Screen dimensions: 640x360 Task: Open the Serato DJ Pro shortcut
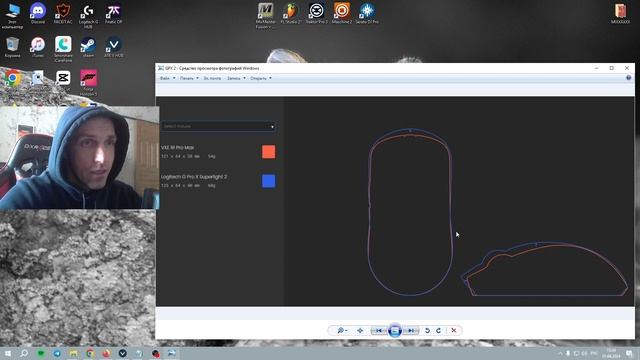(x=367, y=13)
